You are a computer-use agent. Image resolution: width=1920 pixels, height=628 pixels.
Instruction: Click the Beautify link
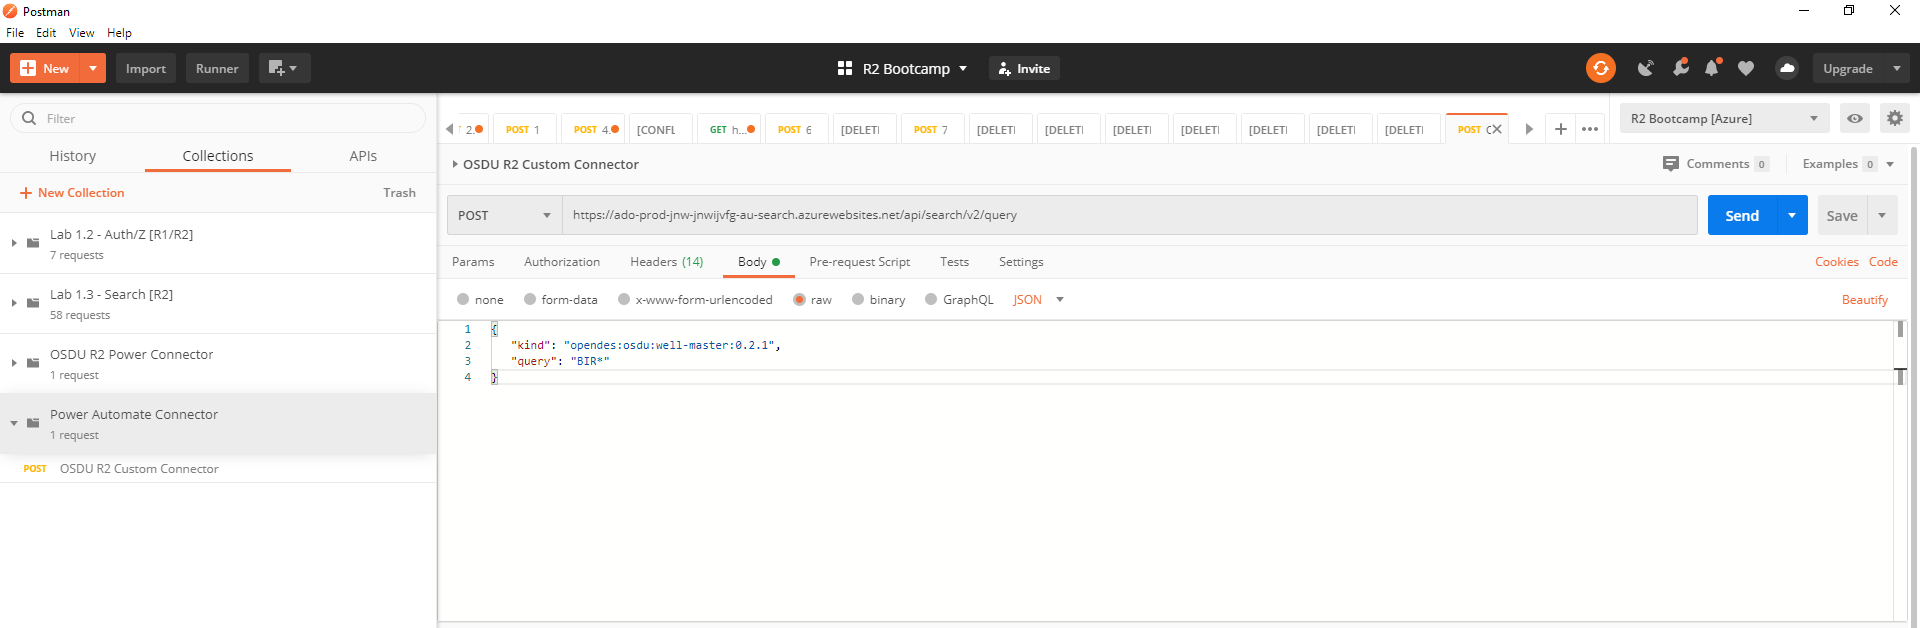coord(1865,300)
